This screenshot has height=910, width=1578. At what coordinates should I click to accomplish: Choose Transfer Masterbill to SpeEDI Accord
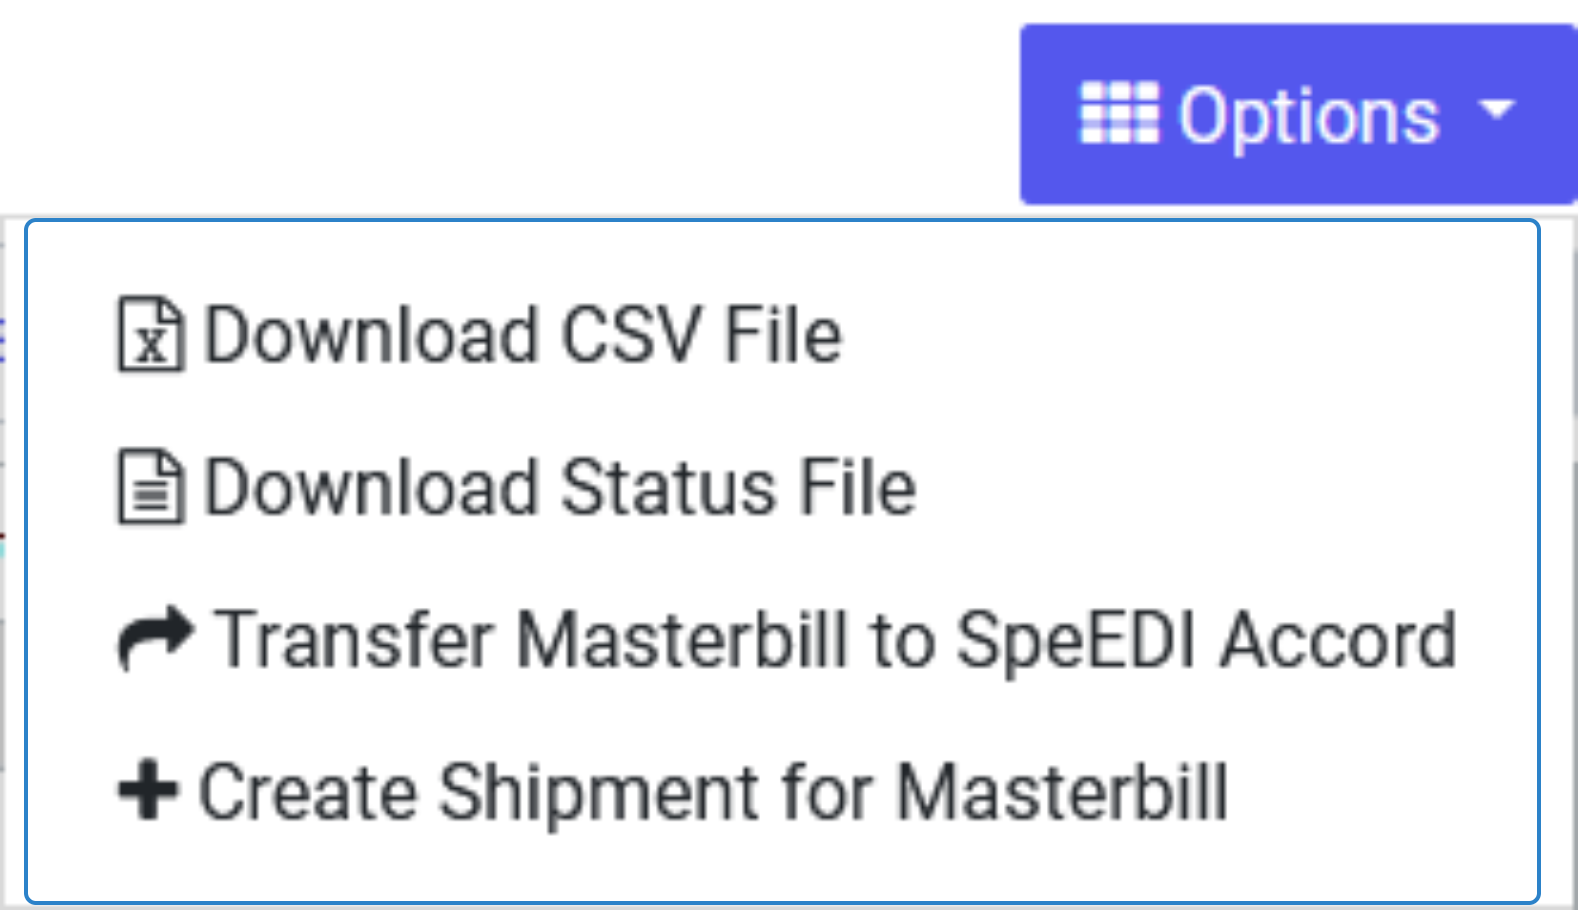click(x=781, y=639)
